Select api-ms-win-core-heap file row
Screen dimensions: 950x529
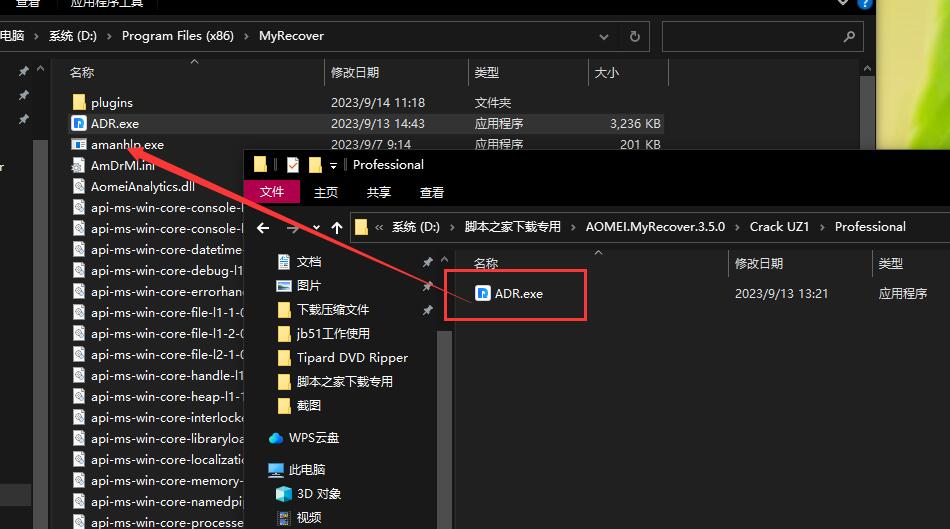(x=156, y=397)
